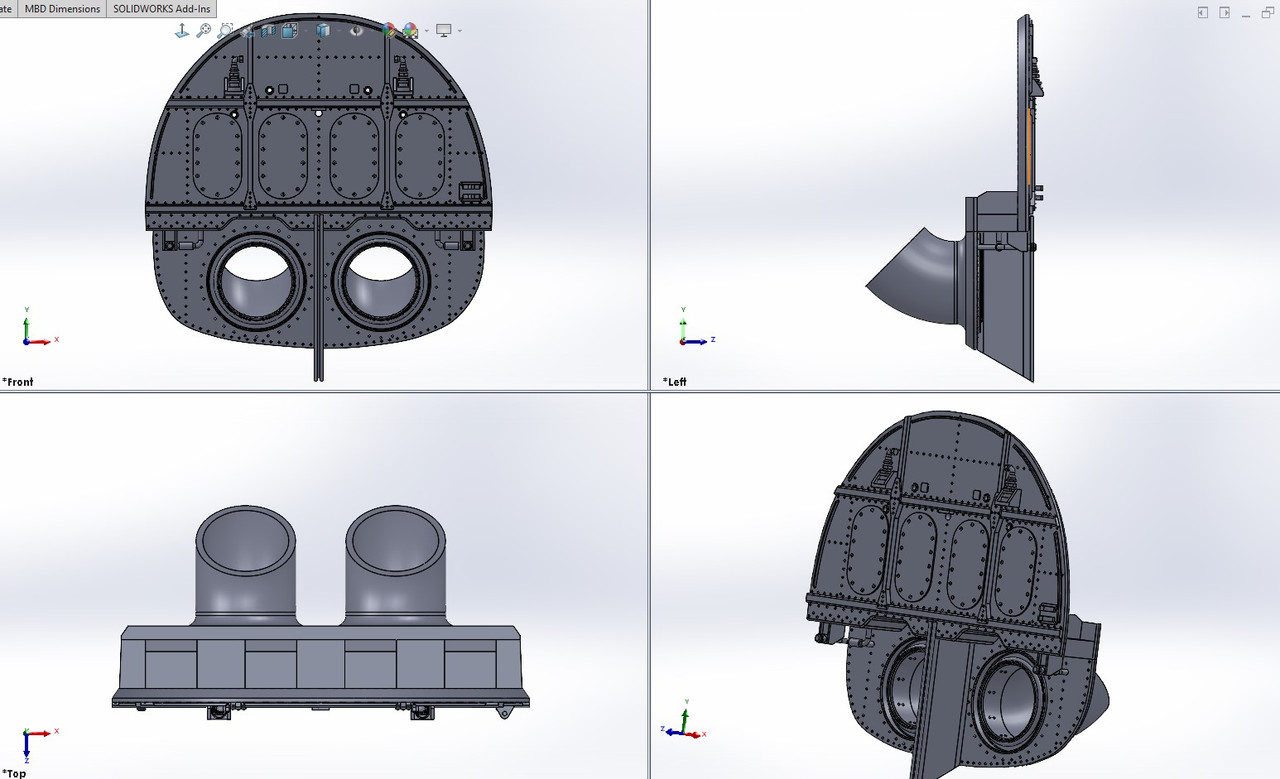Click the View Settings monitor icon

tap(444, 30)
